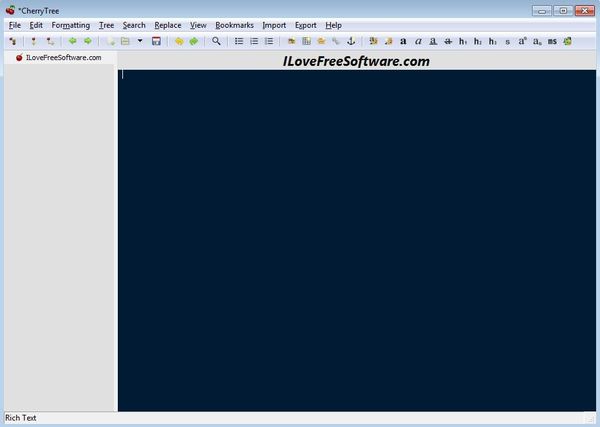
Task: Save the document with the floppy icon
Action: pyautogui.click(x=156, y=41)
